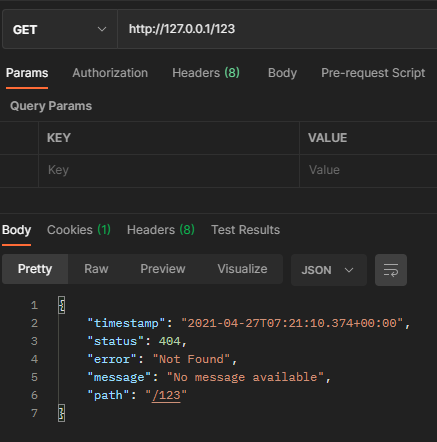Switch to the Pre-request Script tab
This screenshot has height=442, width=437.
(x=373, y=73)
